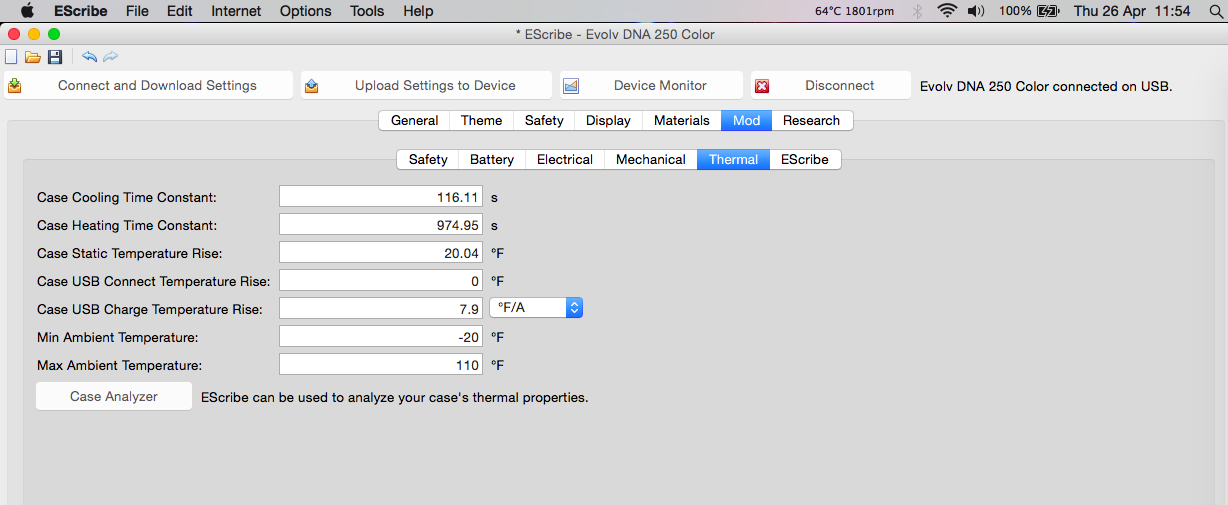Click the Open folder icon
The image size is (1228, 505).
tap(33, 57)
